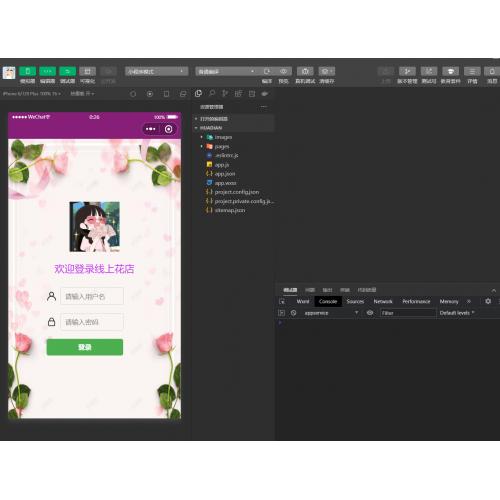Switch to the Sources tab
The image size is (500, 500).
click(355, 301)
